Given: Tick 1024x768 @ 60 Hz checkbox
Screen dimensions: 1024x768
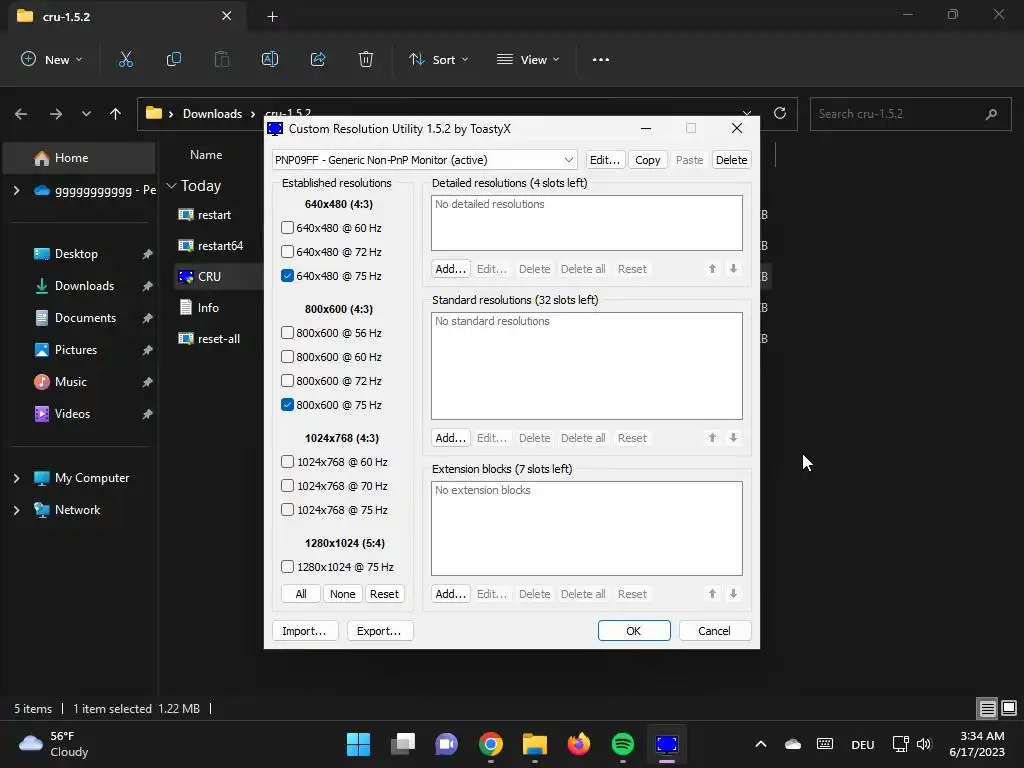Looking at the screenshot, I should [x=287, y=462].
